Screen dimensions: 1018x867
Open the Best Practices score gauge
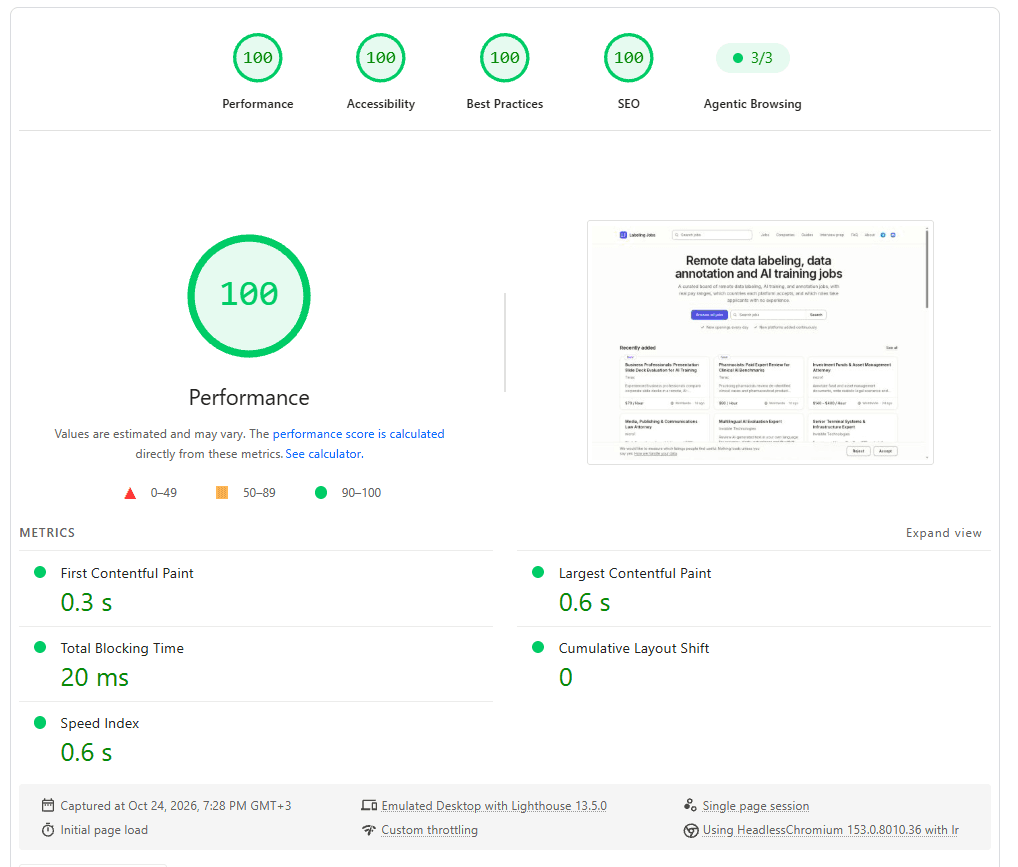(504, 58)
